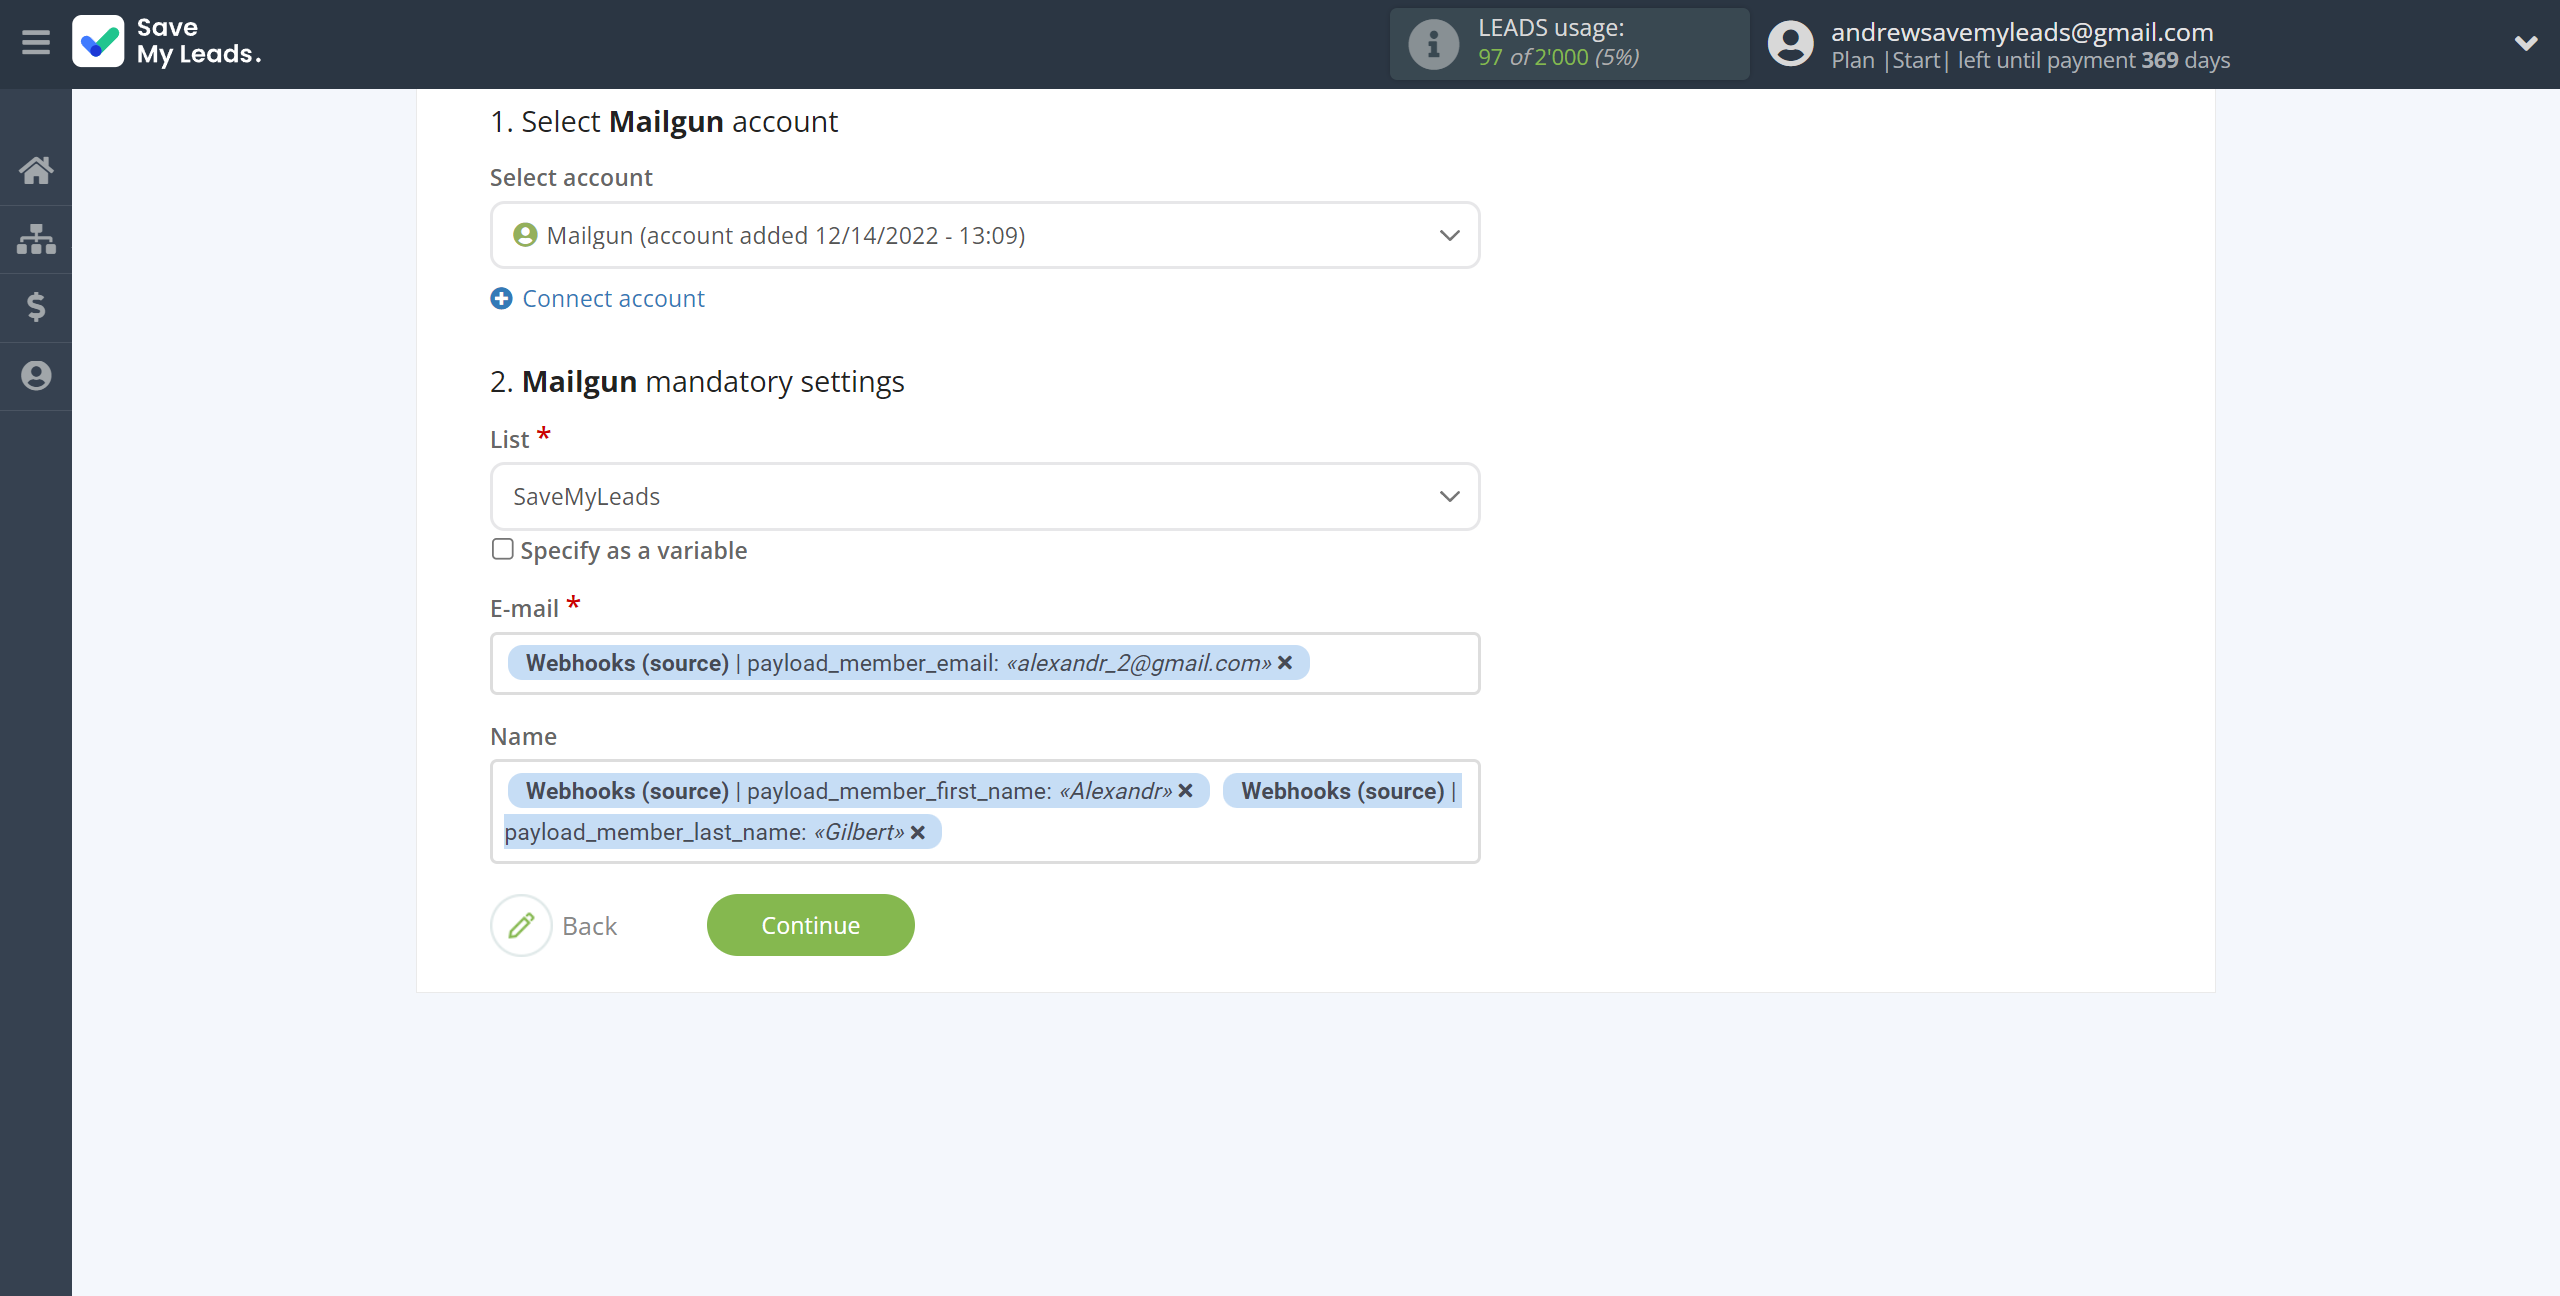Select the payload_member_first_name variable tag
The width and height of the screenshot is (2560, 1296).
[858, 791]
